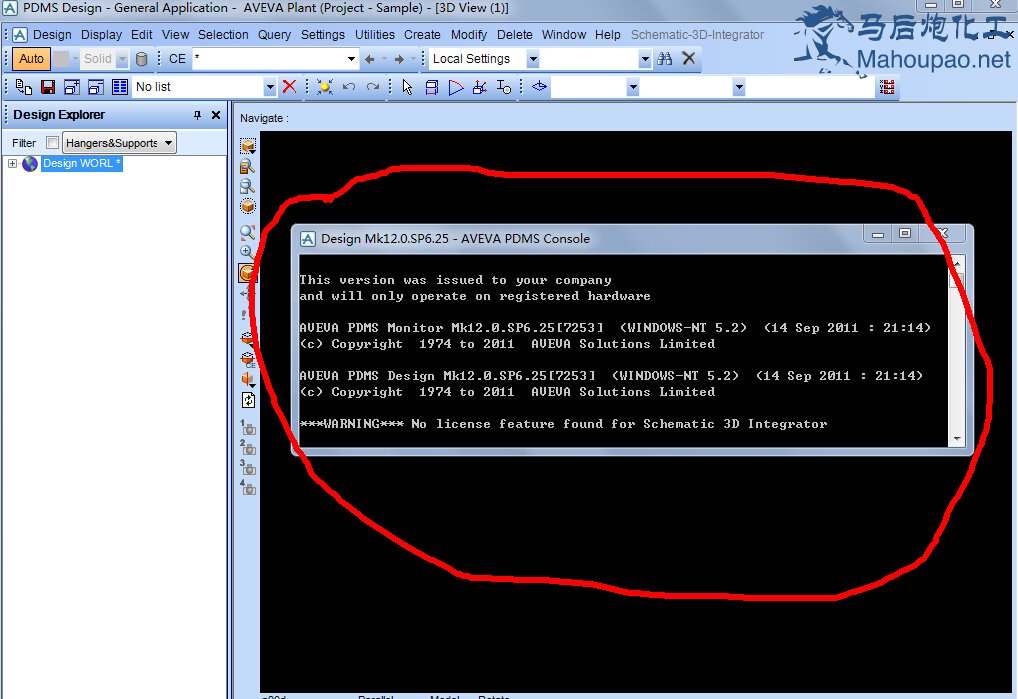
Task: Click the undo arrow icon
Action: 349,87
